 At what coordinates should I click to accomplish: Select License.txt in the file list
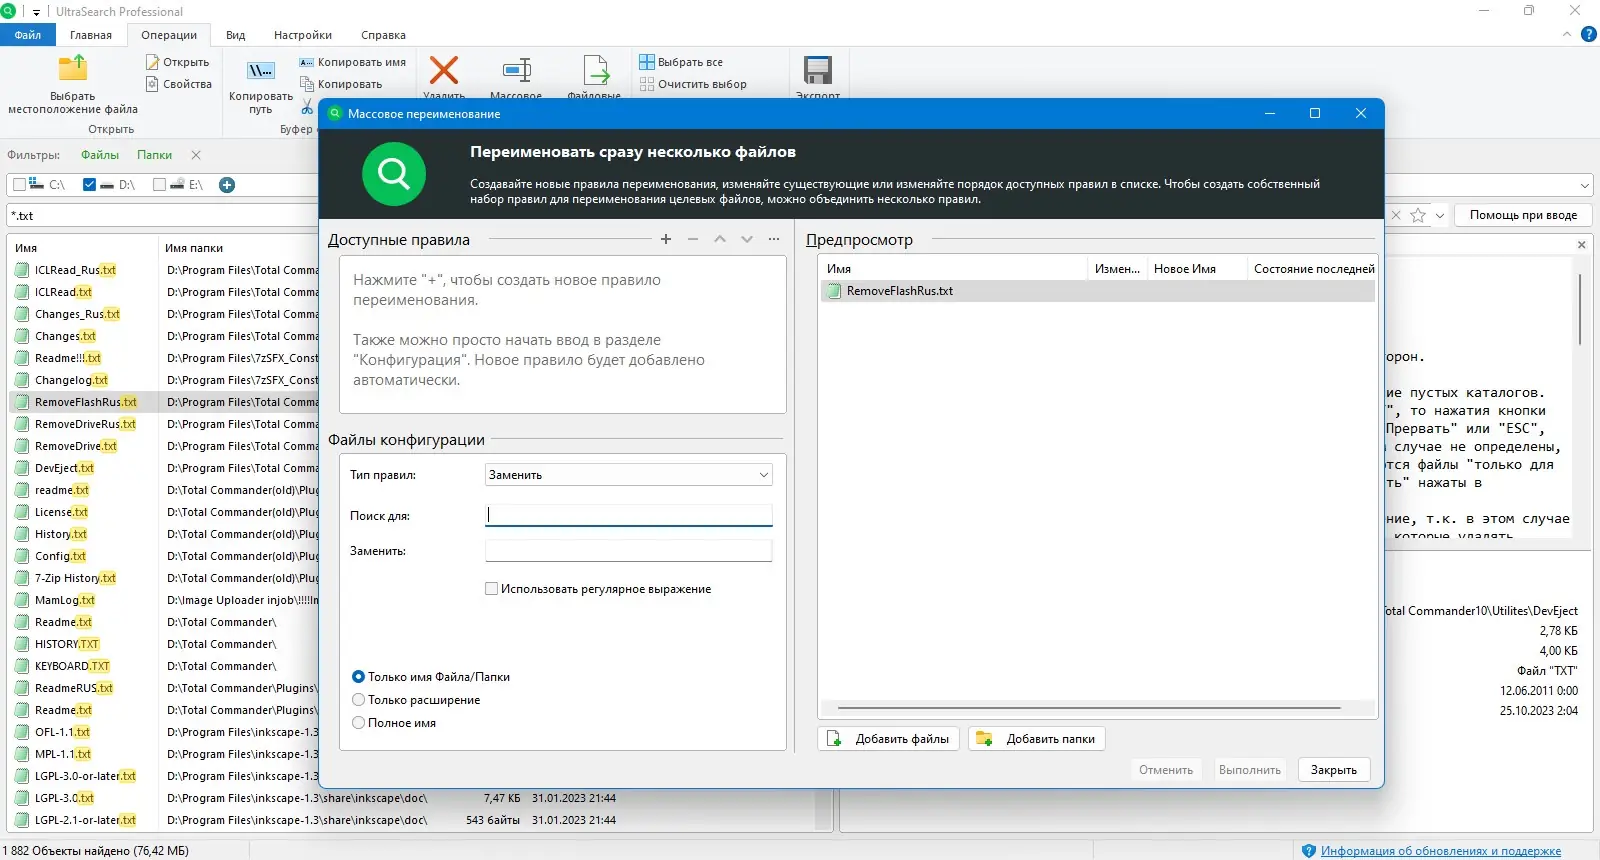click(x=61, y=512)
